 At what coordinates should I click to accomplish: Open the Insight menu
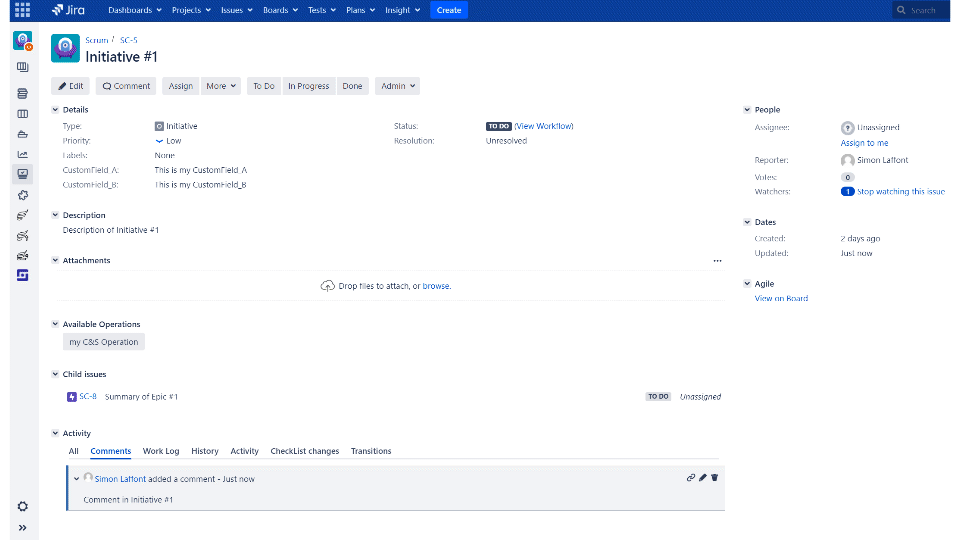tap(402, 10)
